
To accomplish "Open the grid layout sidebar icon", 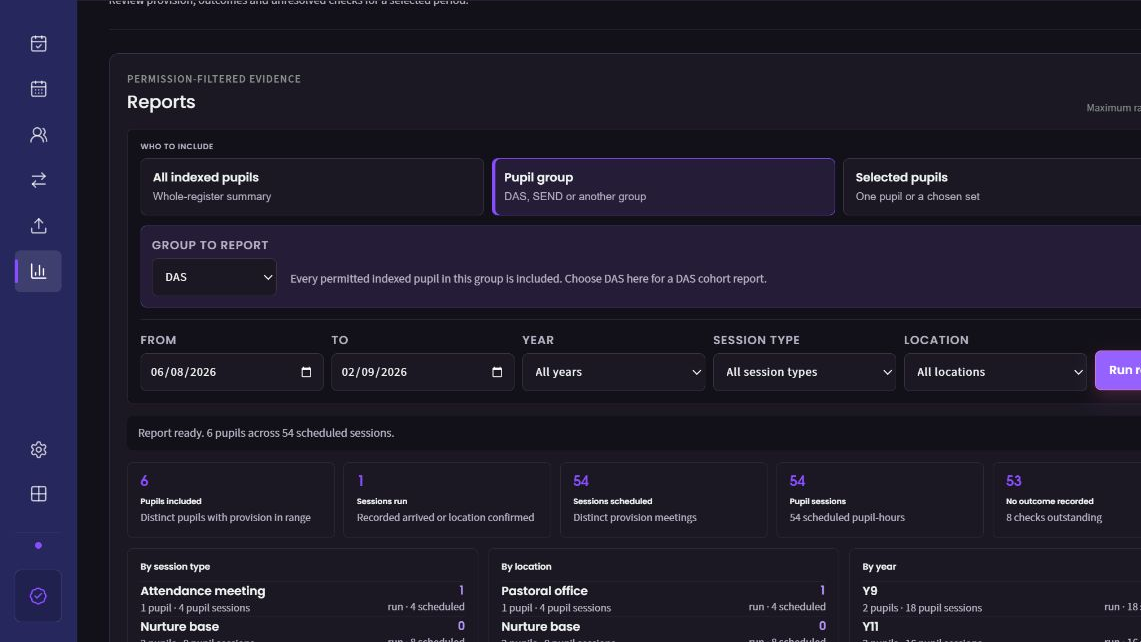I will point(39,494).
